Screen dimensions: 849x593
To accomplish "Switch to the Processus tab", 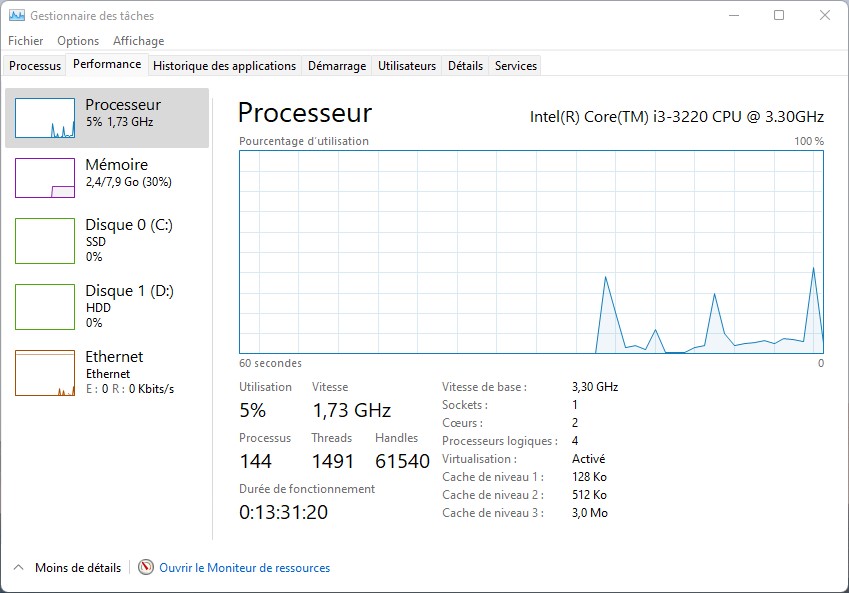I will pos(35,66).
